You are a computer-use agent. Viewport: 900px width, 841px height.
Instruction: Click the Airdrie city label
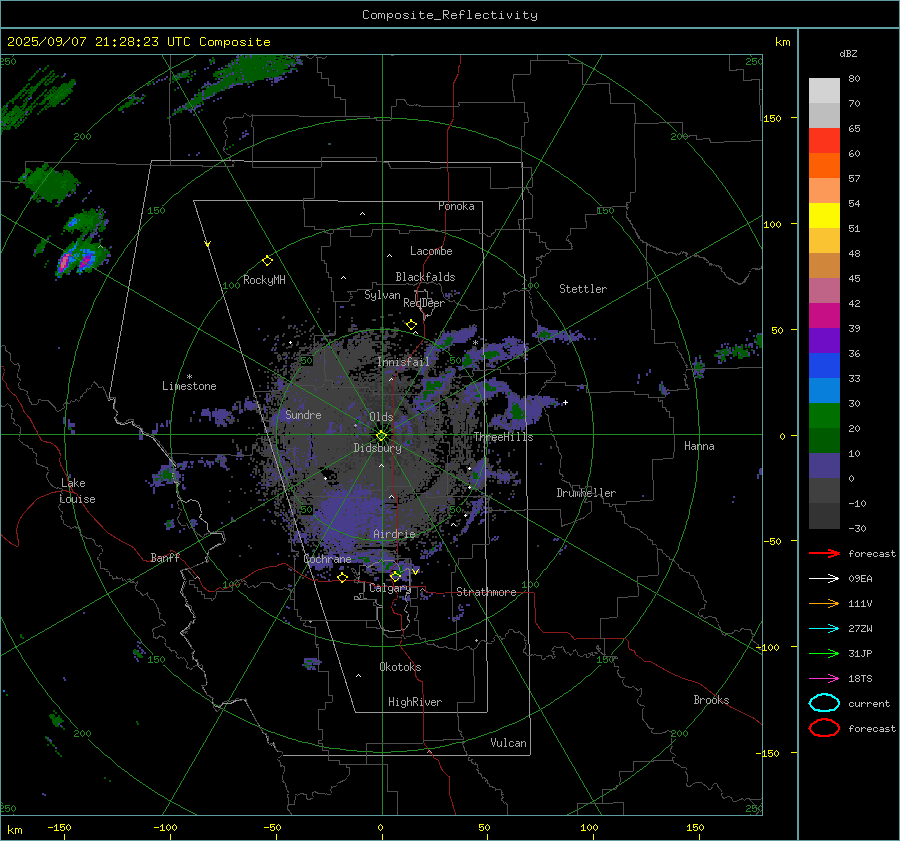(394, 534)
